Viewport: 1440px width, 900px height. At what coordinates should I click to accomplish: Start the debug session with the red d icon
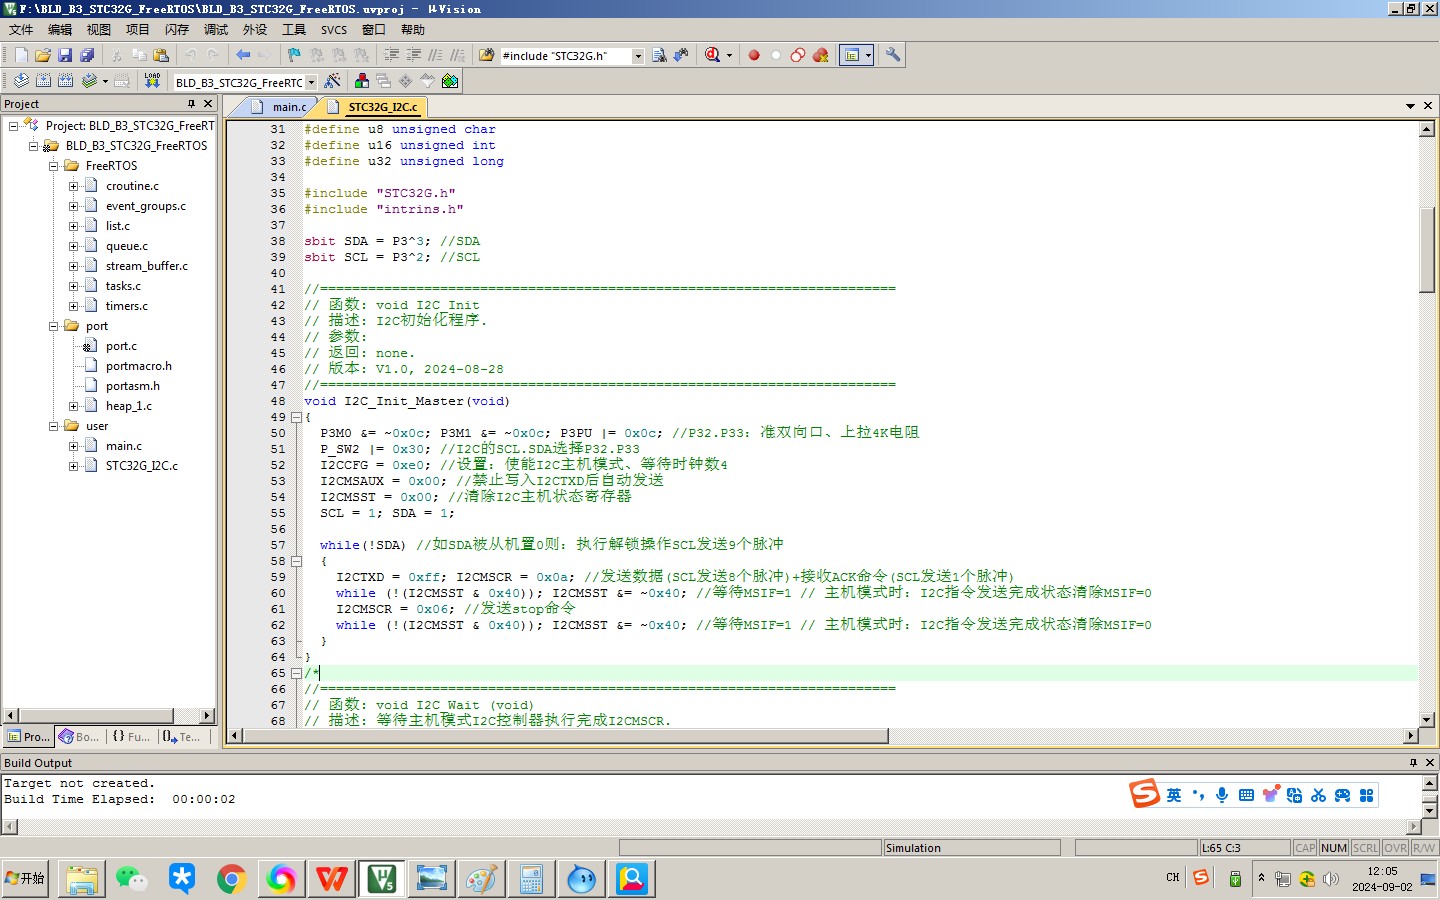(712, 56)
